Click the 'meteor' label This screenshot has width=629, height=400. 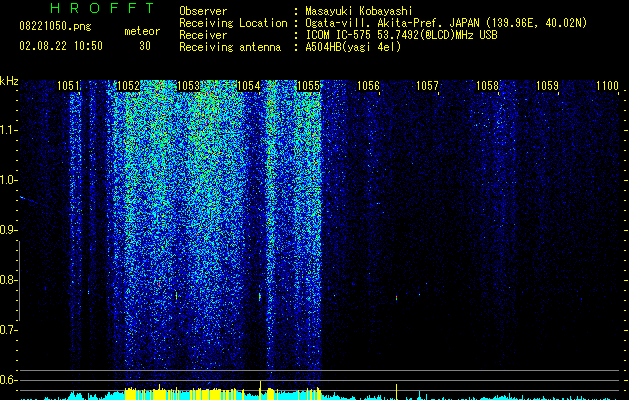(142, 31)
